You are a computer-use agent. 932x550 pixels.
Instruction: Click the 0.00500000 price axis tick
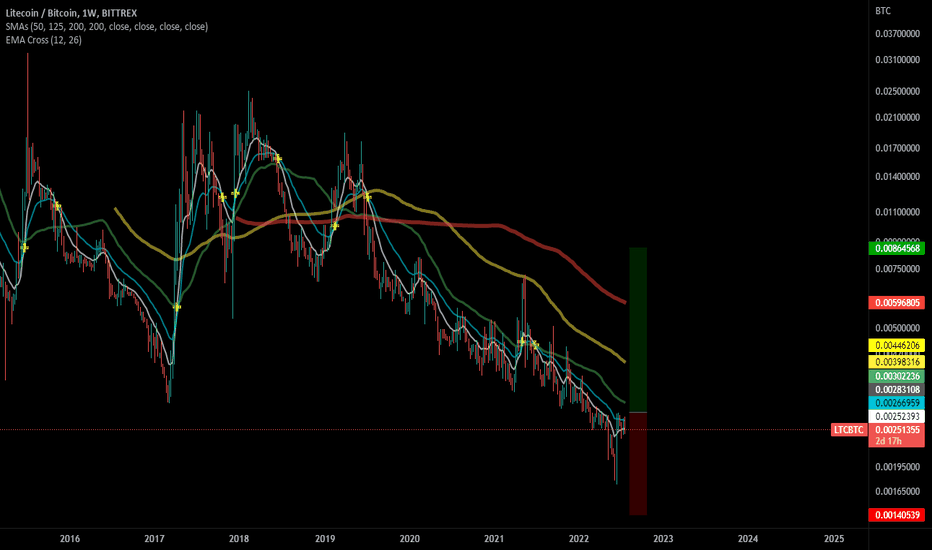[898, 328]
